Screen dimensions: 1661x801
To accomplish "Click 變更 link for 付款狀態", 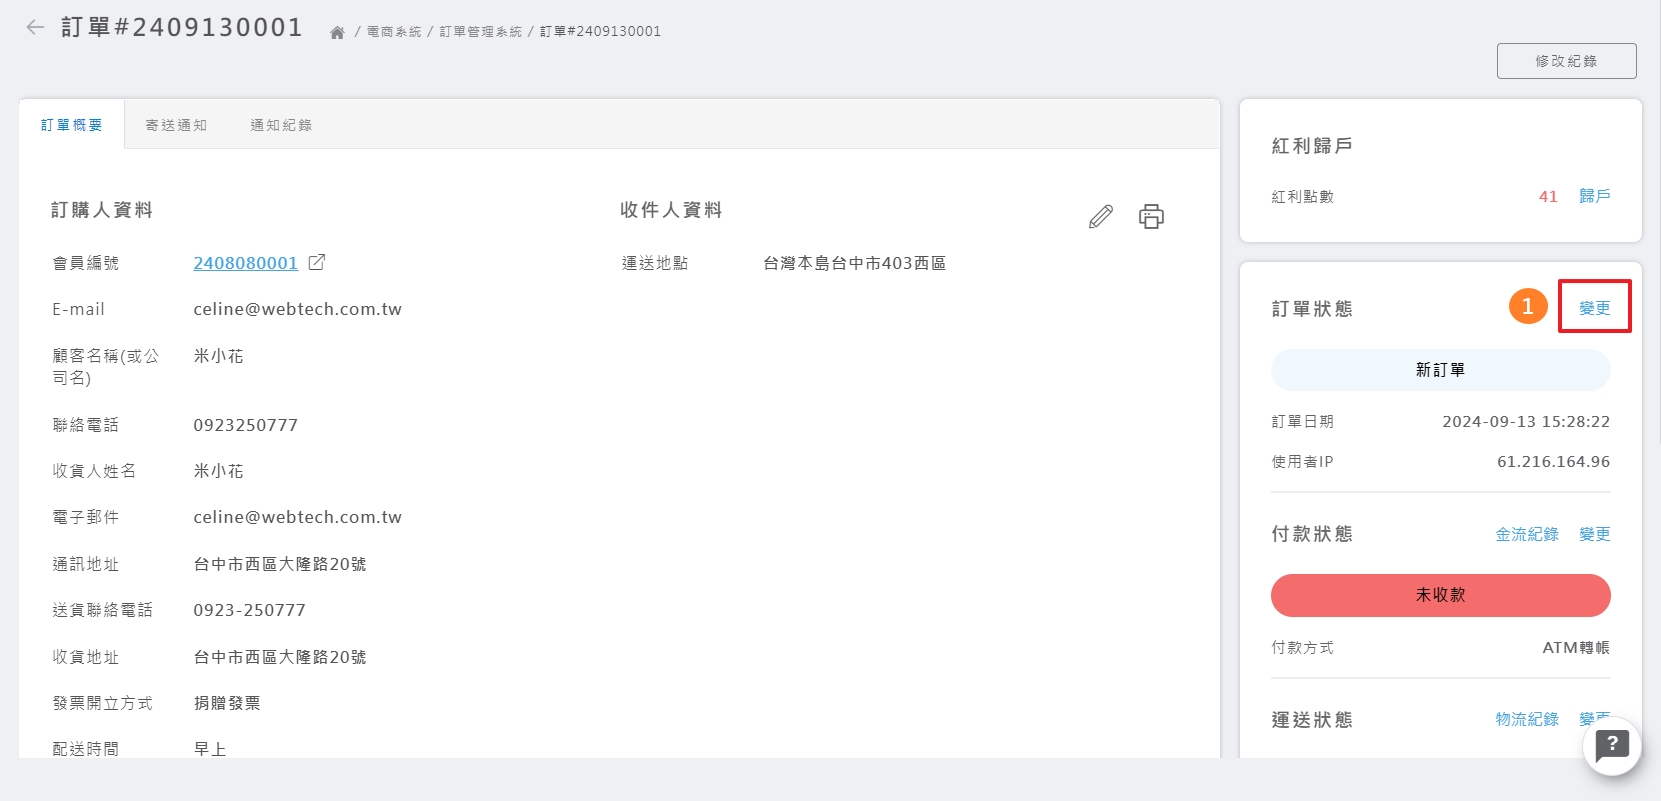I will pyautogui.click(x=1594, y=534).
